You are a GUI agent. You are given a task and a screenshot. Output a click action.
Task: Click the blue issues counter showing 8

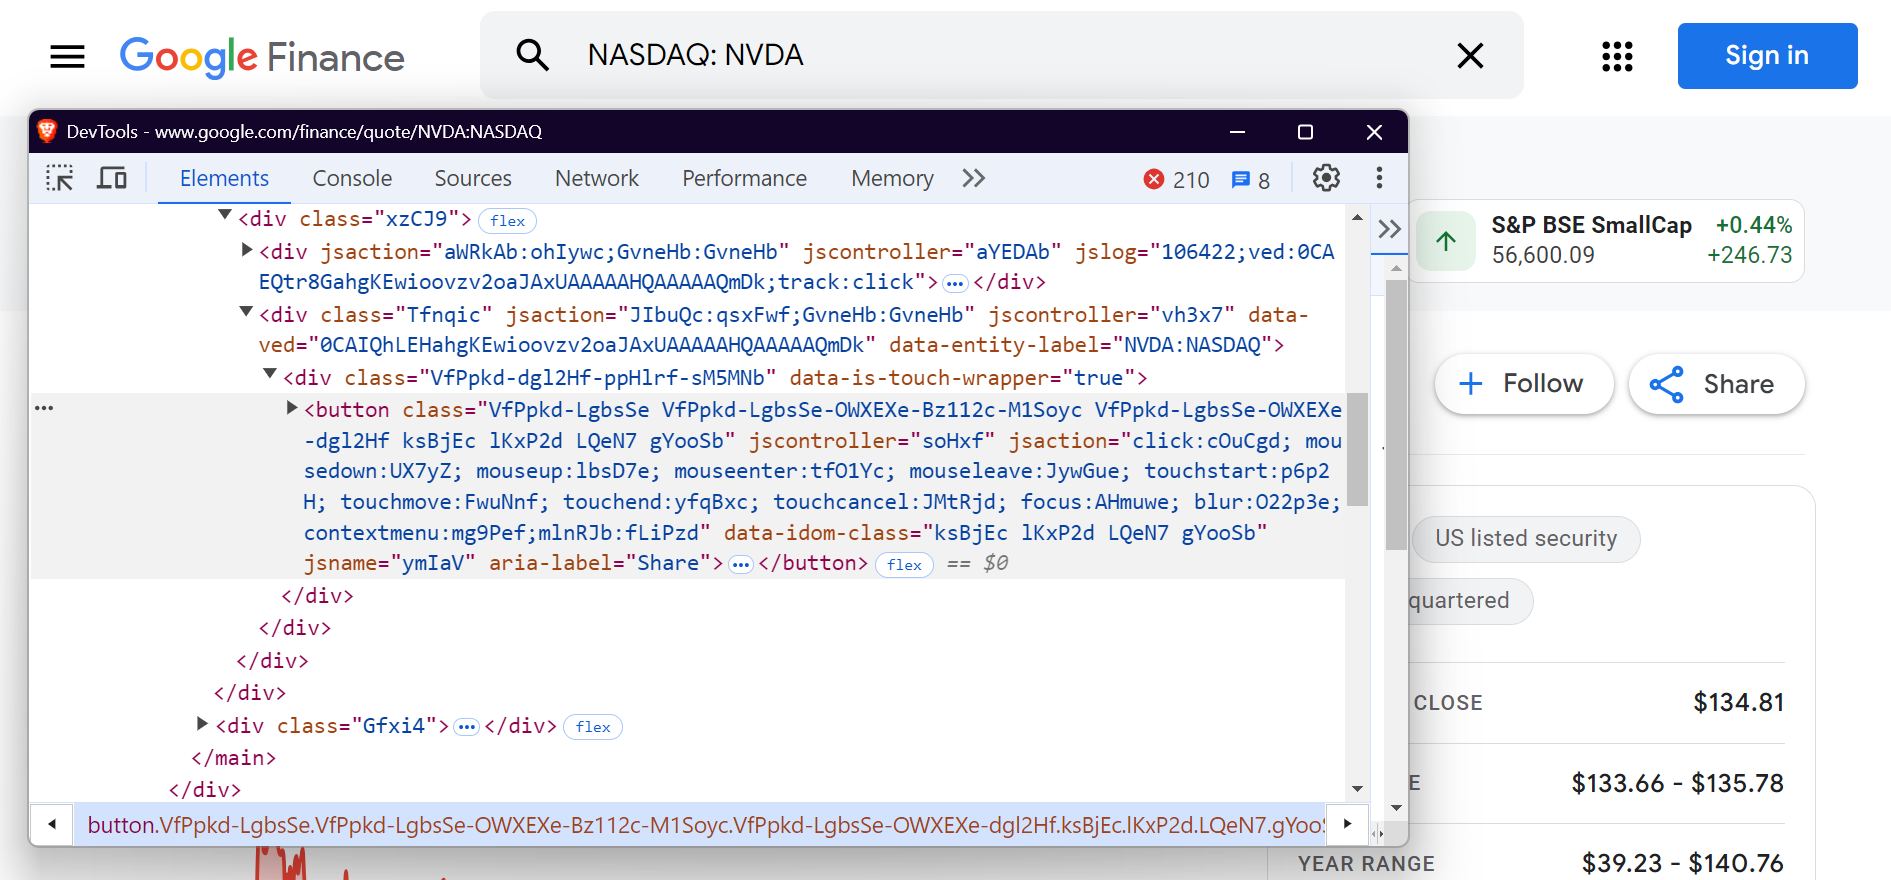pos(1251,179)
